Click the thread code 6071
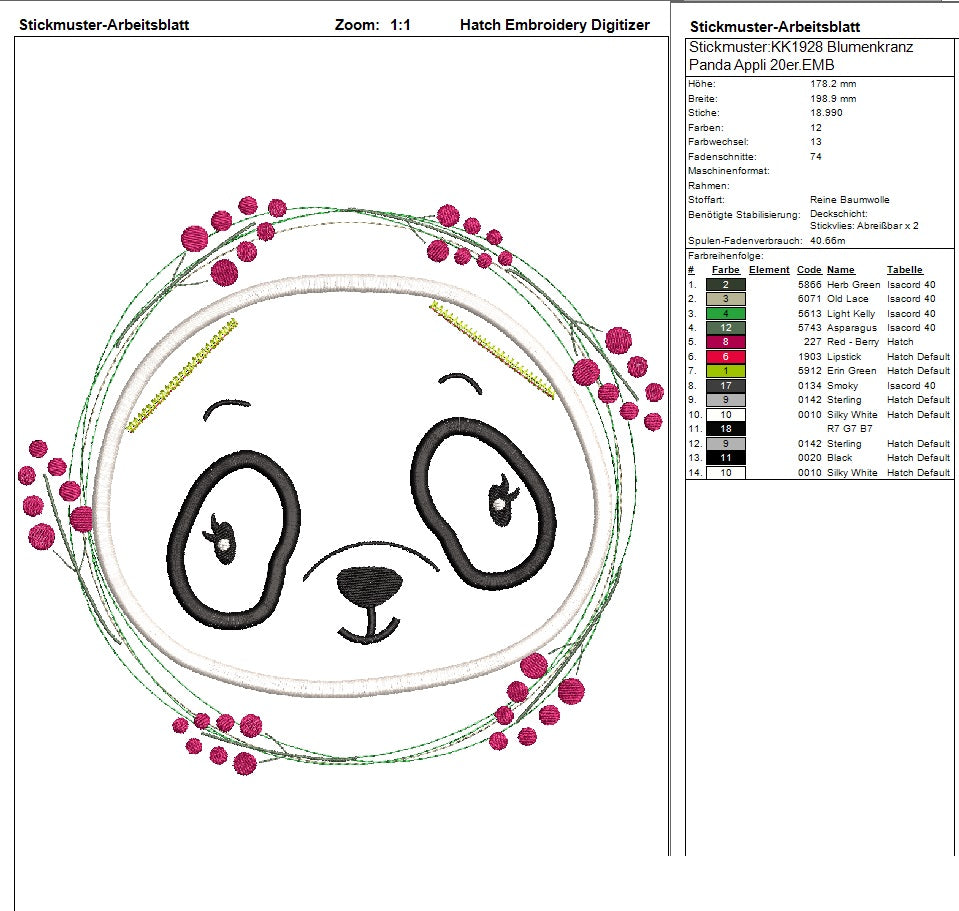 tap(809, 299)
